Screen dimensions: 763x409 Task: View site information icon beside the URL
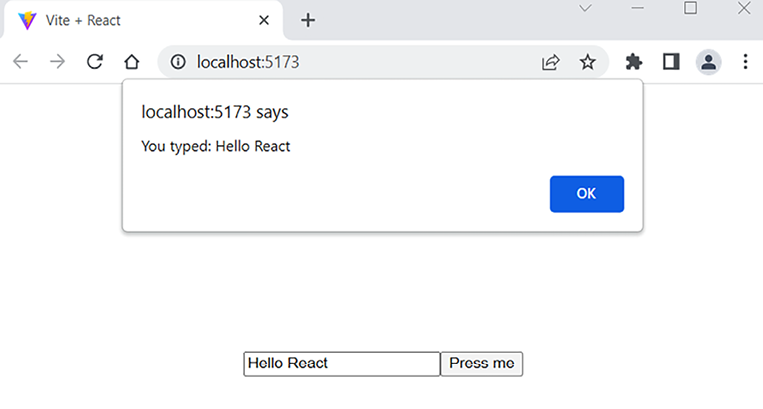[179, 62]
